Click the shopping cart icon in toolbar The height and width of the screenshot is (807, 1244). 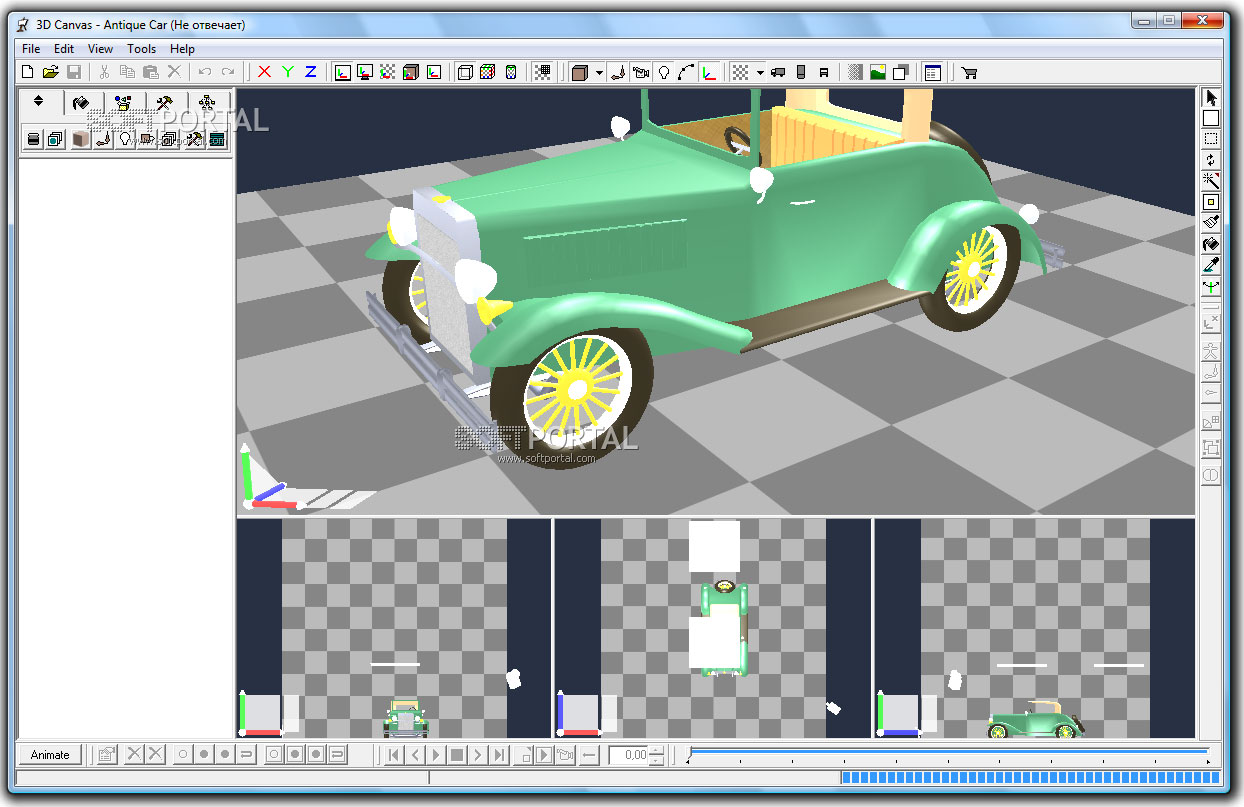[x=968, y=72]
